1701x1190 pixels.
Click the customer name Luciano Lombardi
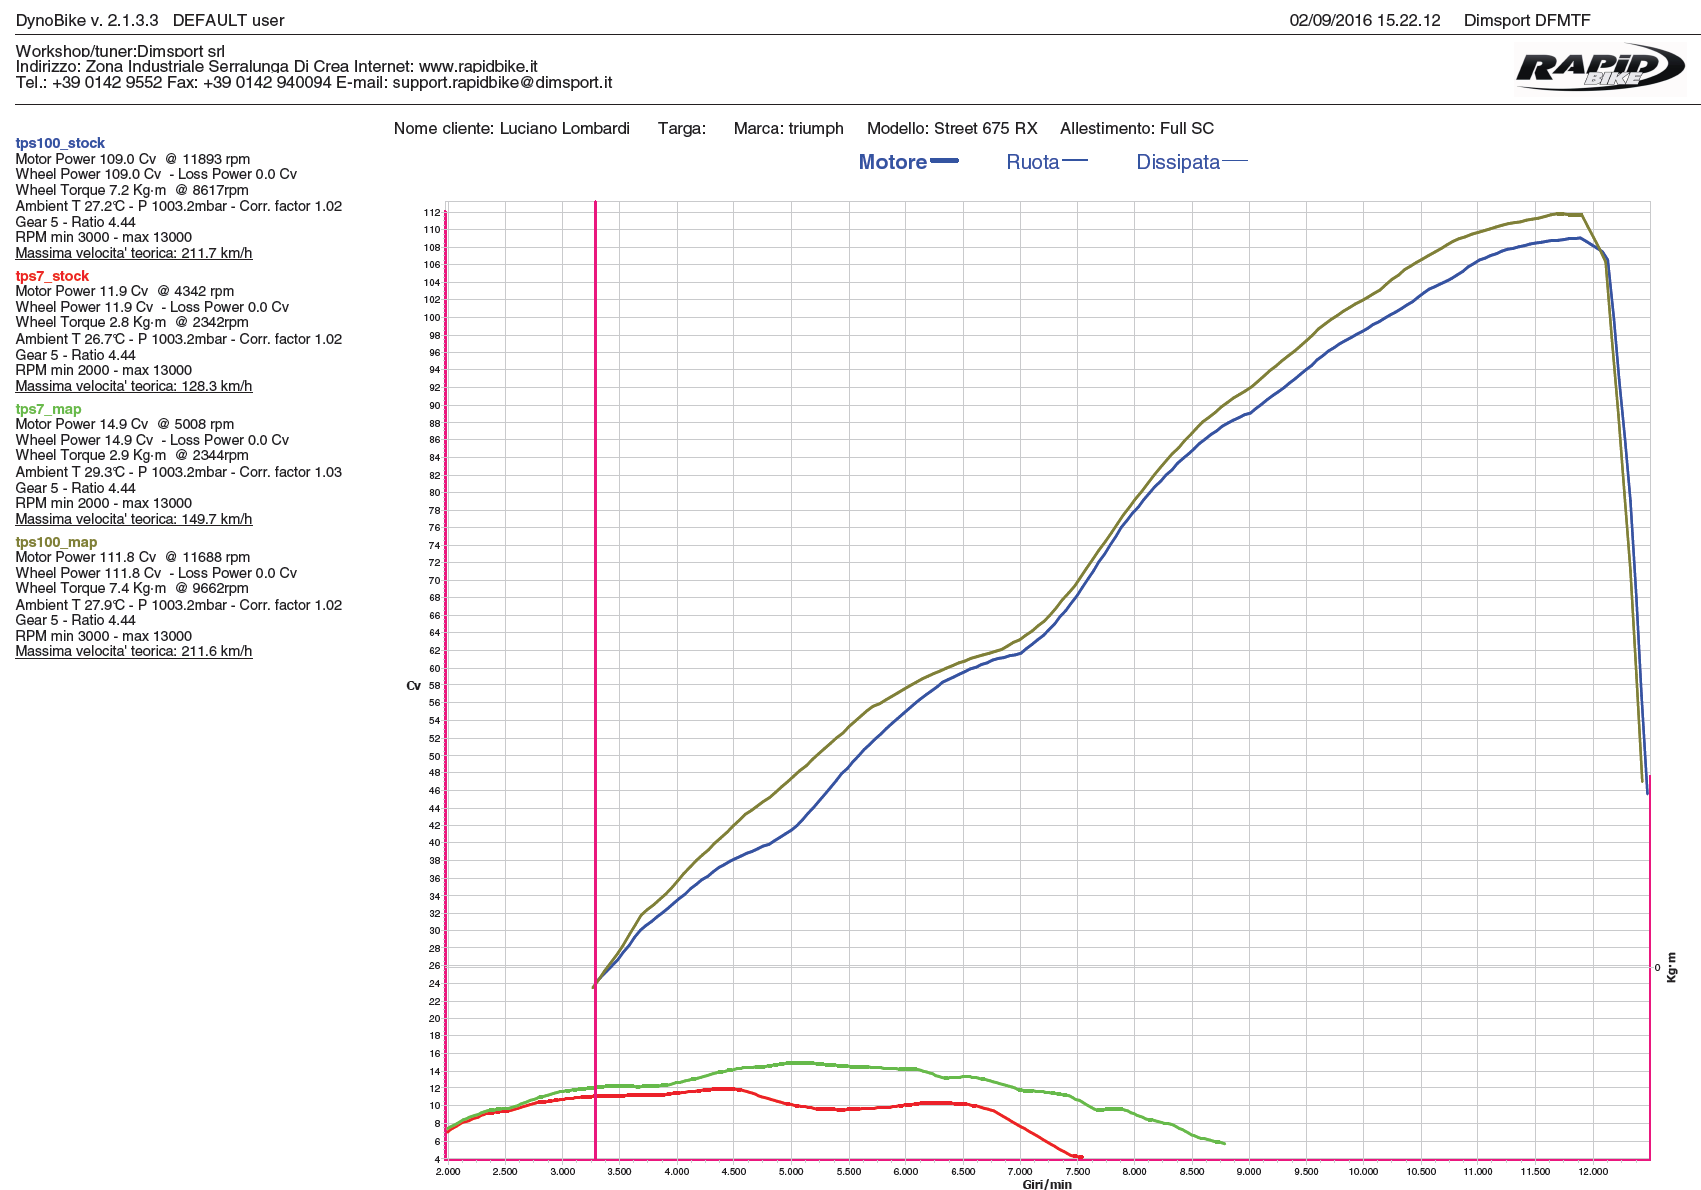(x=564, y=128)
